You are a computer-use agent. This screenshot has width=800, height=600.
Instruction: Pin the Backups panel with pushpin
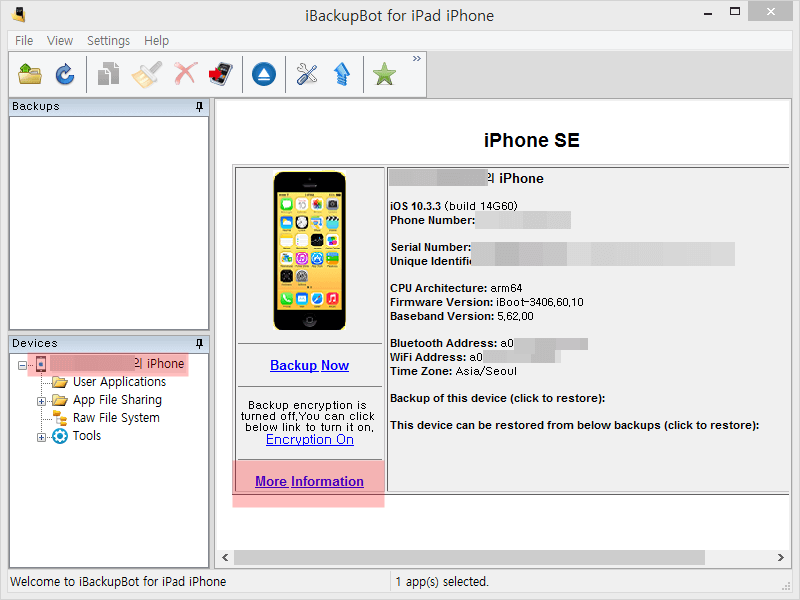(199, 106)
